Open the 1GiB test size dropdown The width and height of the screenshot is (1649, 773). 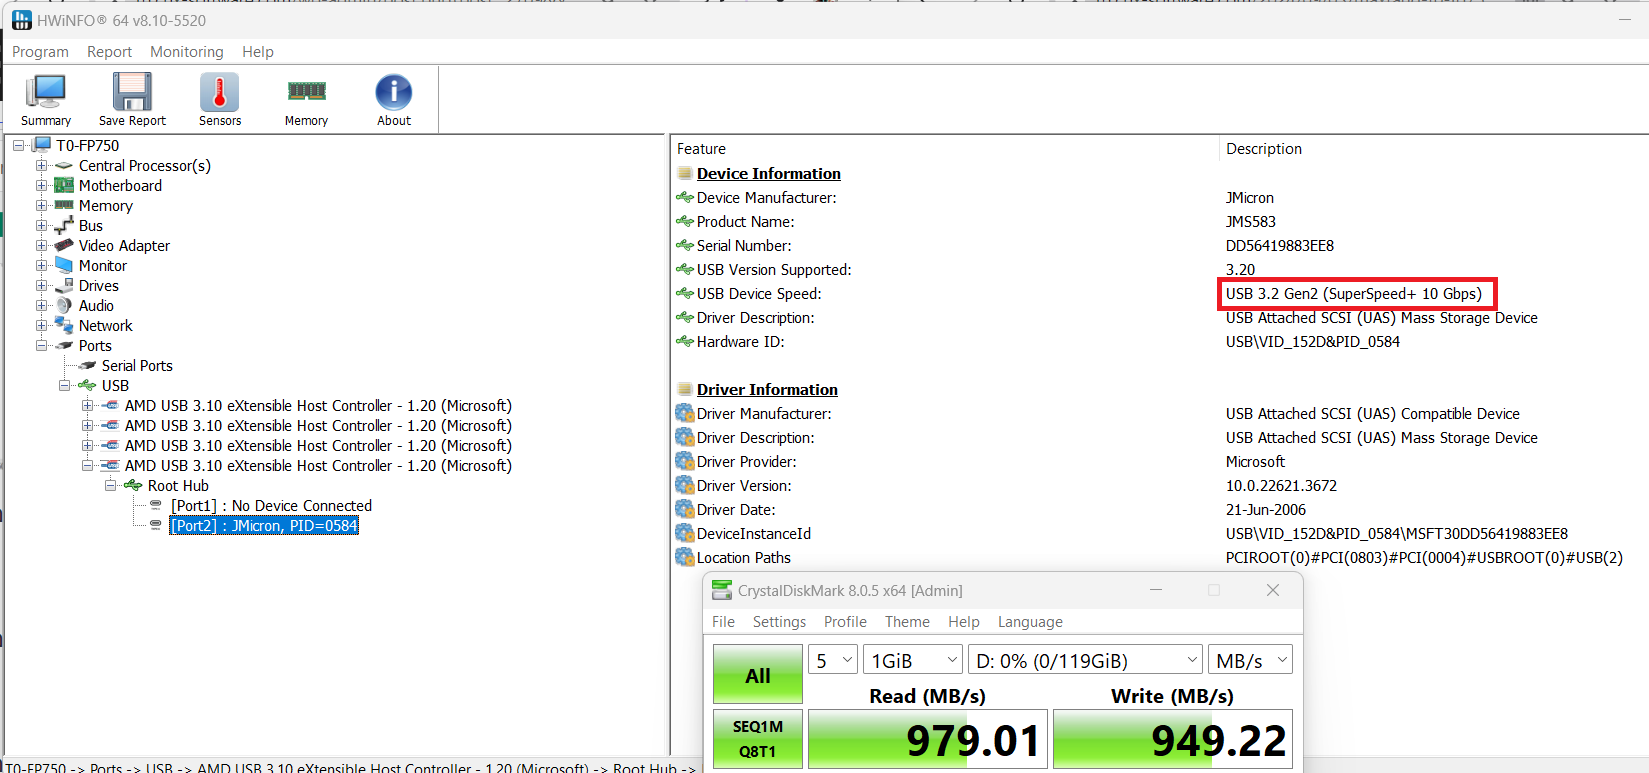912,660
